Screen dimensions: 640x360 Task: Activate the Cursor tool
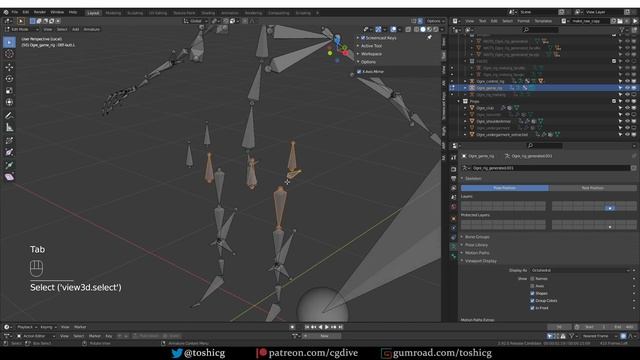point(9,54)
